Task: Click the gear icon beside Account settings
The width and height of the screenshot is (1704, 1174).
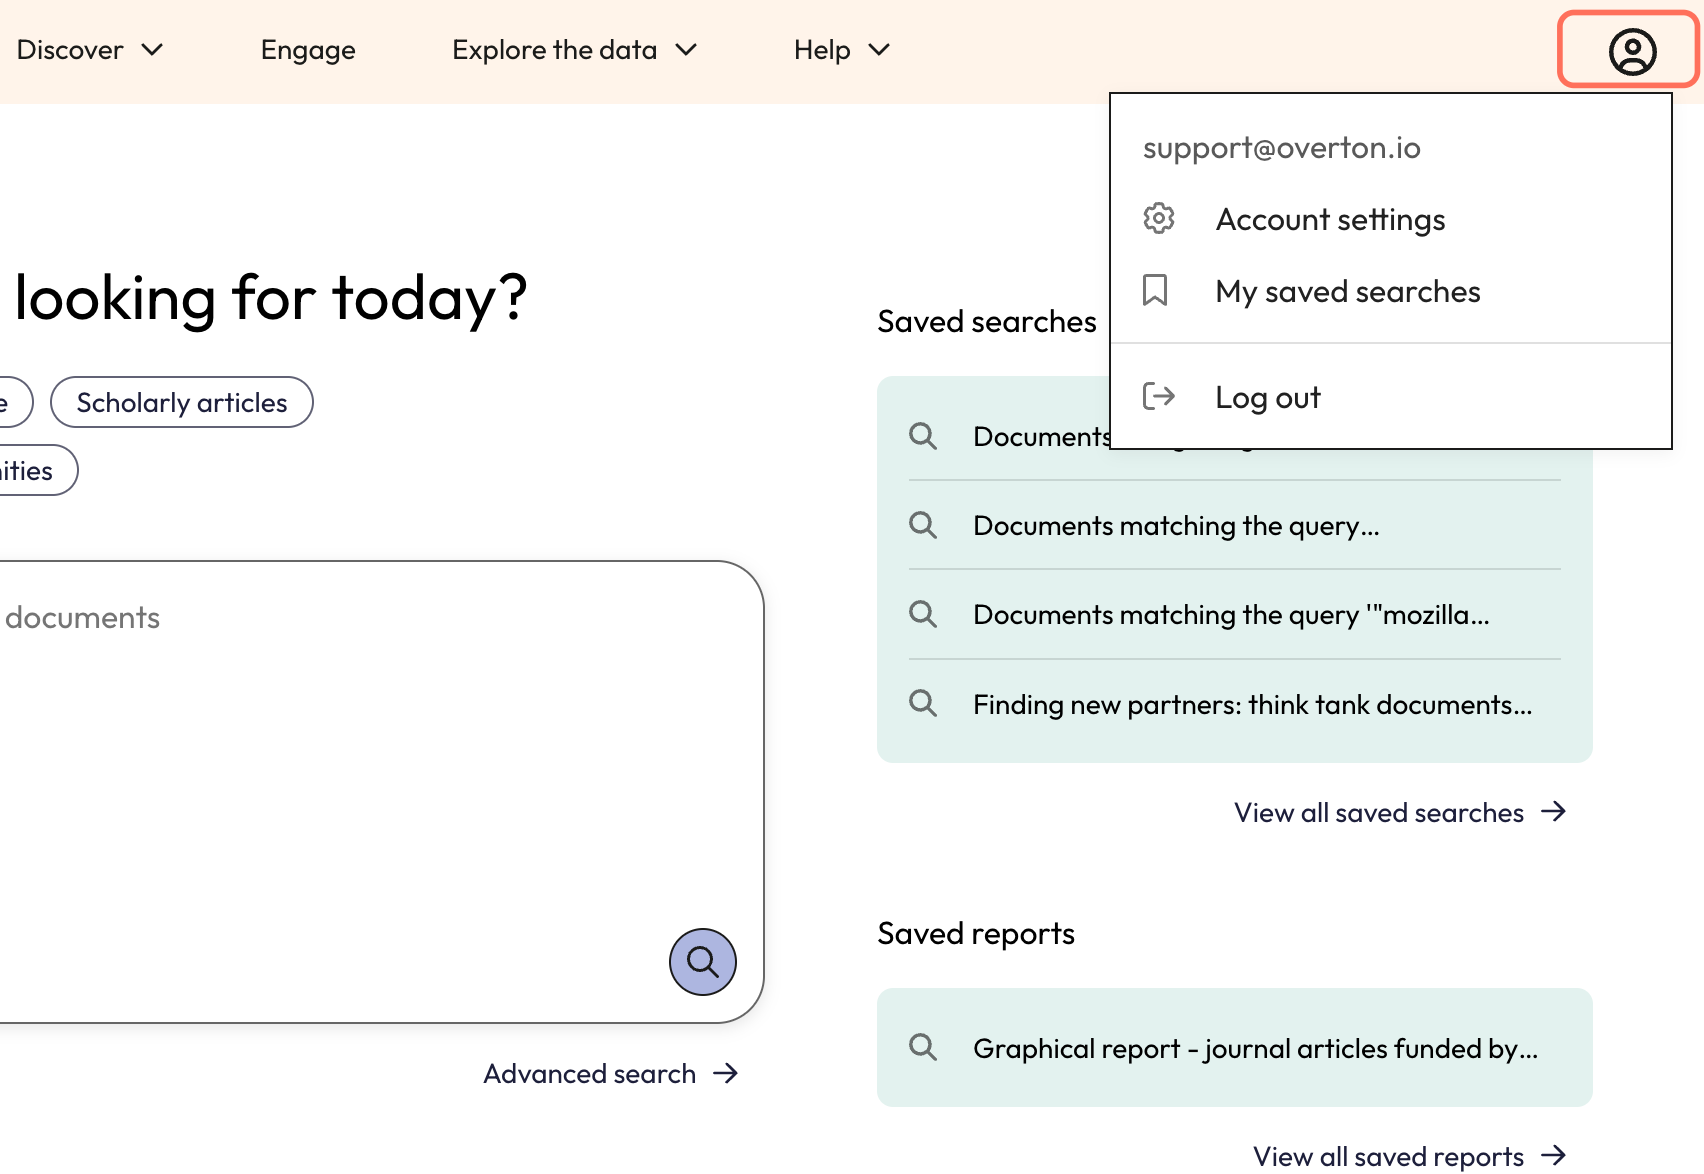Action: point(1158,218)
